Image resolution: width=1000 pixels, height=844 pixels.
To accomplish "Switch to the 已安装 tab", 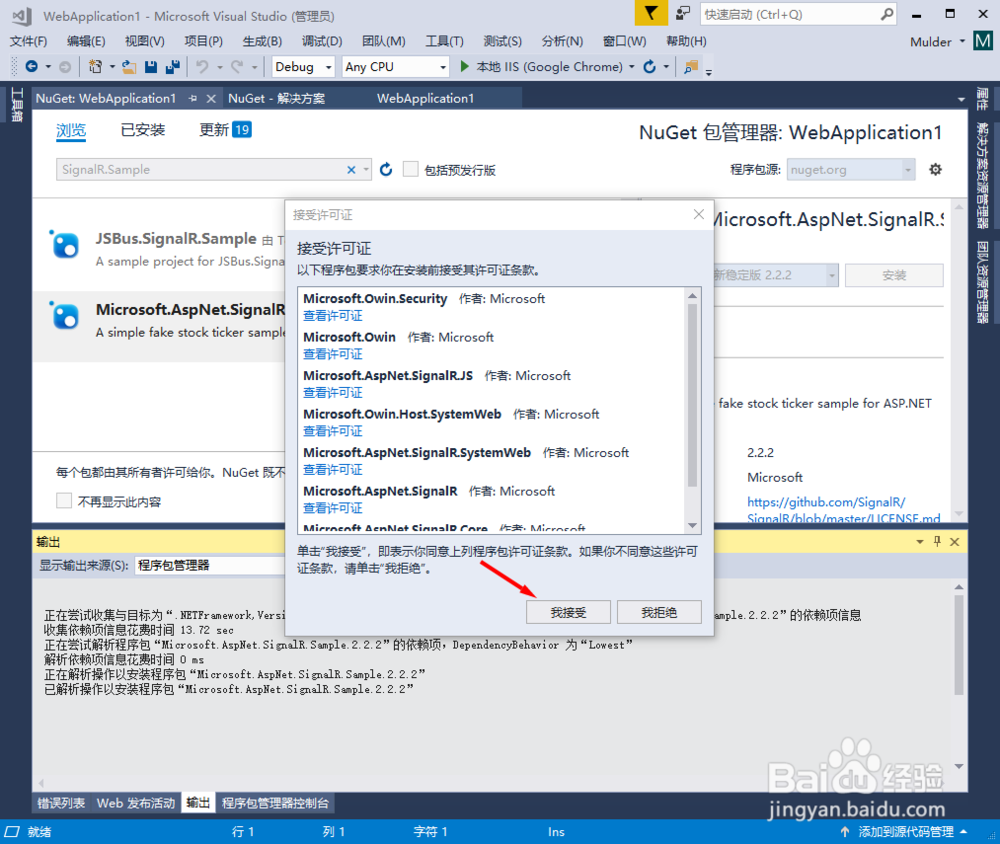I will 143,131.
